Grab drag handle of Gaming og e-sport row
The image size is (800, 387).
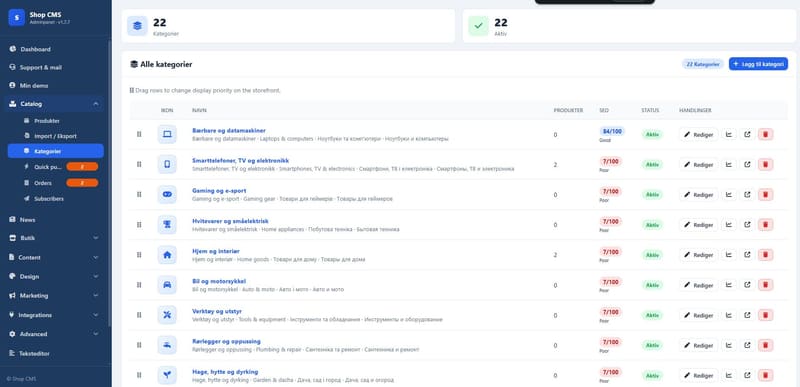139,194
